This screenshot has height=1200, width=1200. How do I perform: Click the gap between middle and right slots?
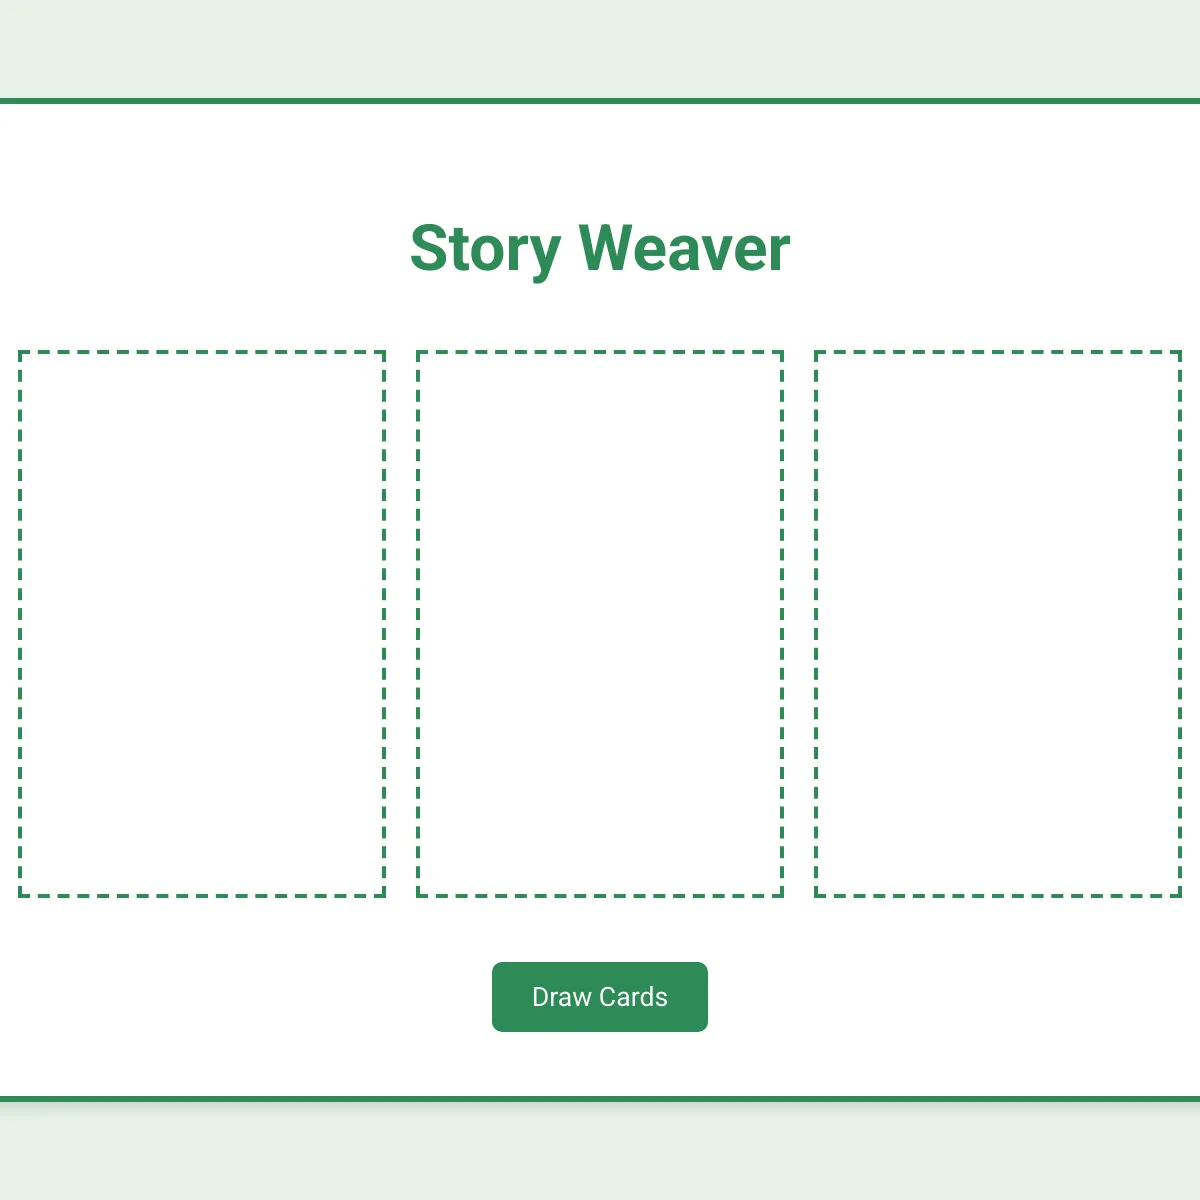click(x=799, y=624)
